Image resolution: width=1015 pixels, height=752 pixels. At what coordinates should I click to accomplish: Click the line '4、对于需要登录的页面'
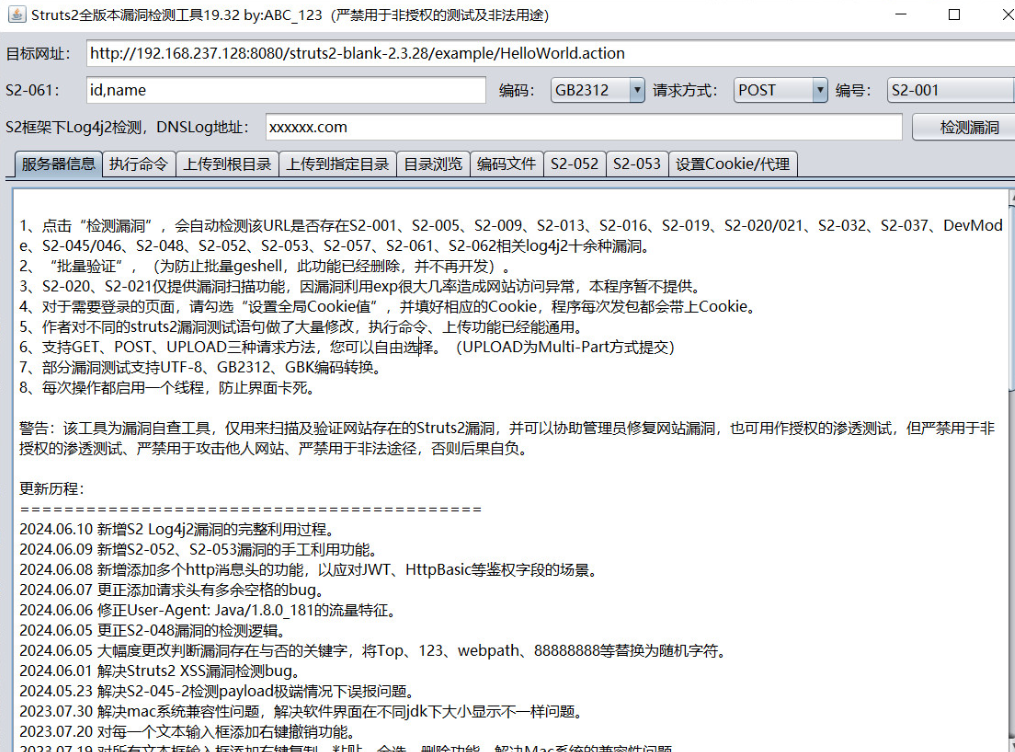coord(388,306)
